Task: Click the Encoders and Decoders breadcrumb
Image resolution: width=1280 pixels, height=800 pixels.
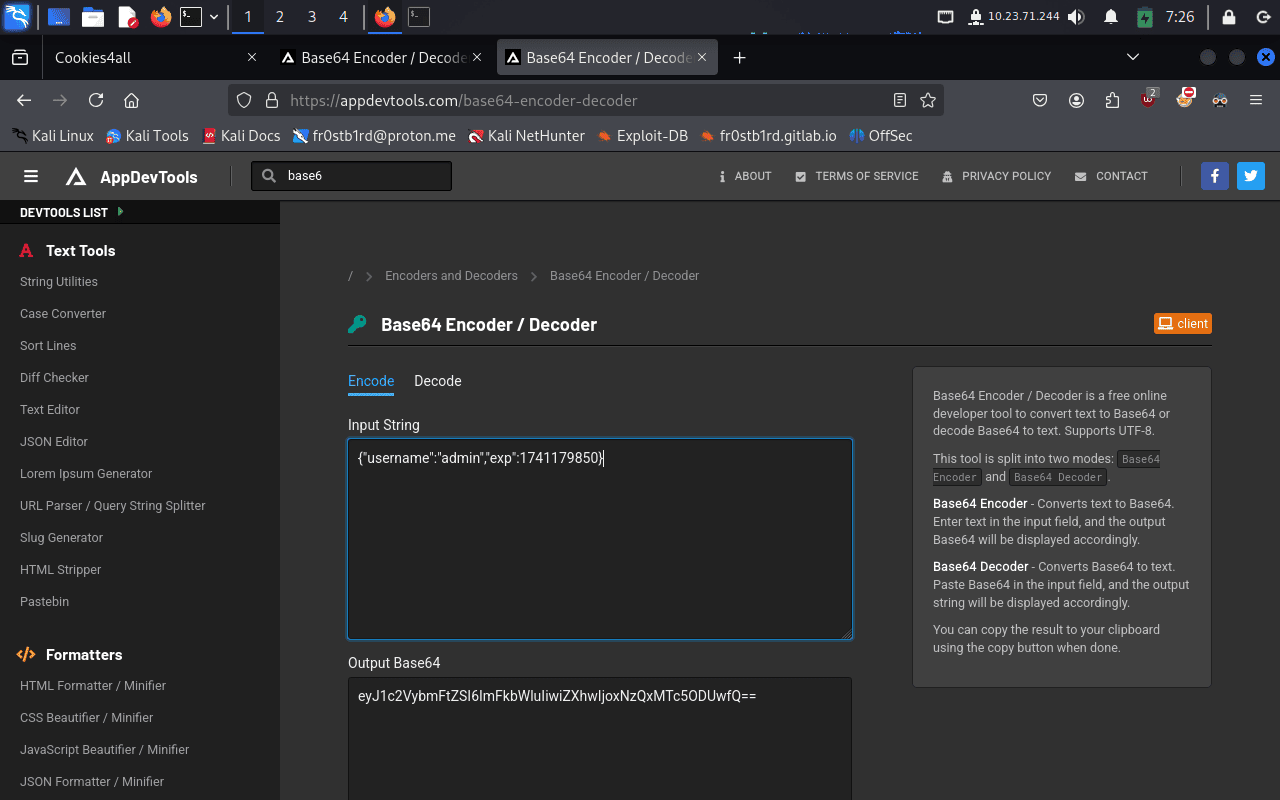Action: tap(451, 275)
